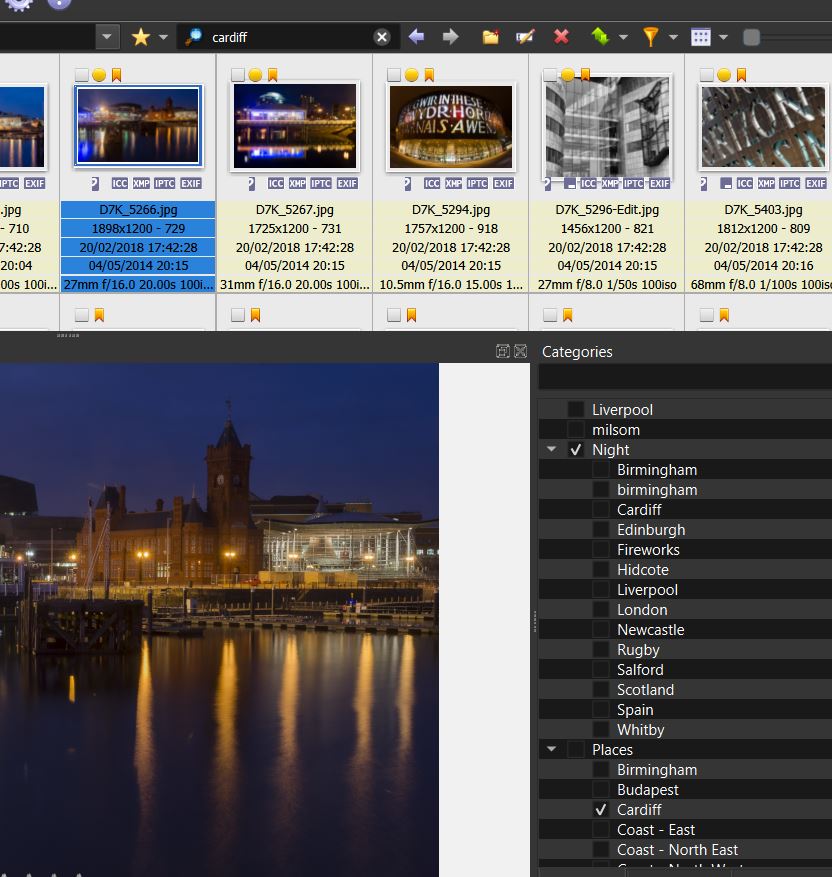Select the Fireworks category item
The height and width of the screenshot is (877, 832).
pyautogui.click(x=648, y=550)
